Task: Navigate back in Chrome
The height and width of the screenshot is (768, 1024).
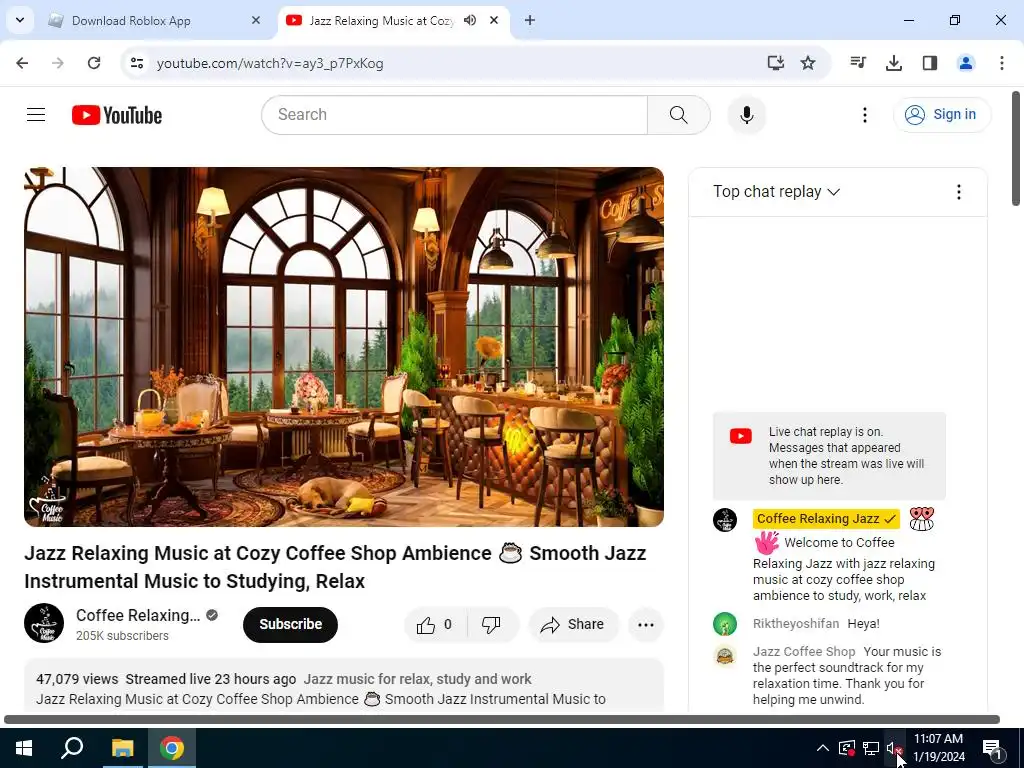Action: [x=22, y=63]
